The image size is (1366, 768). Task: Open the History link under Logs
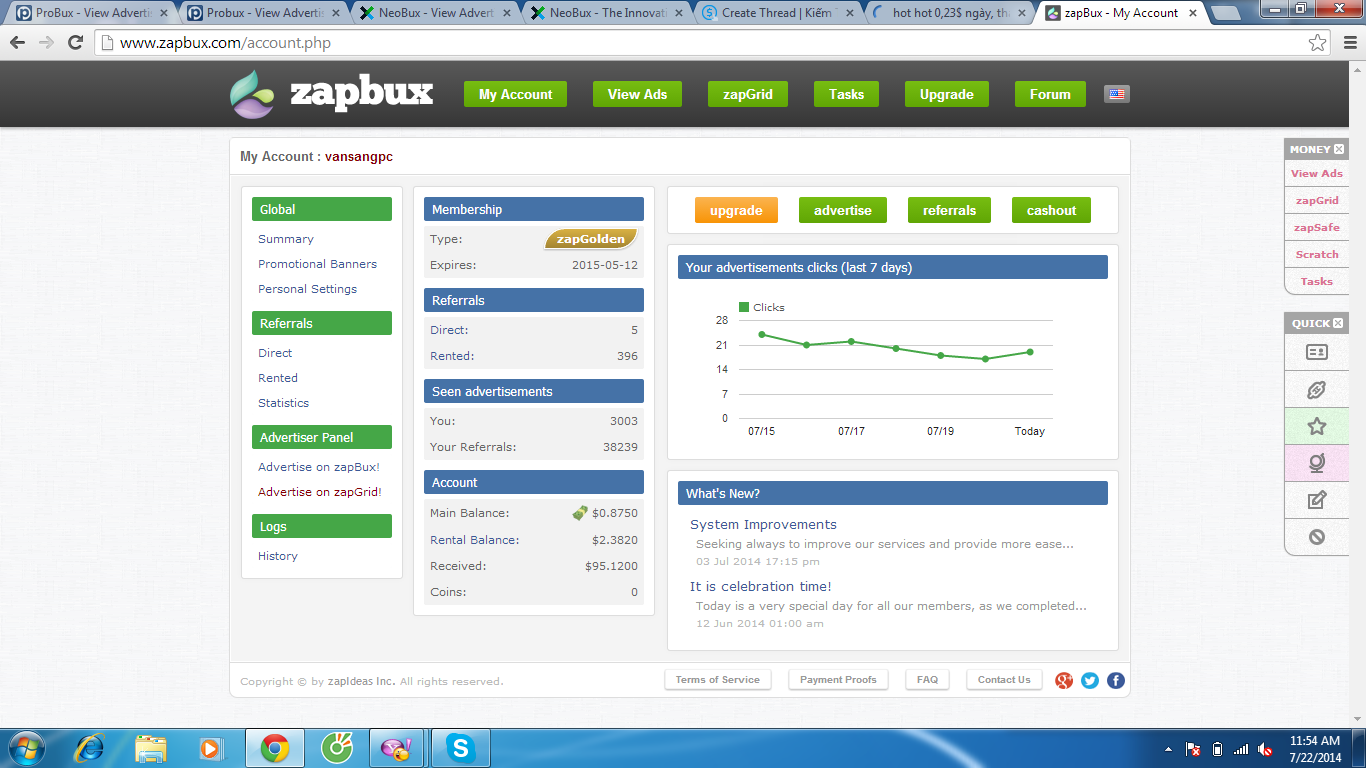[x=278, y=556]
